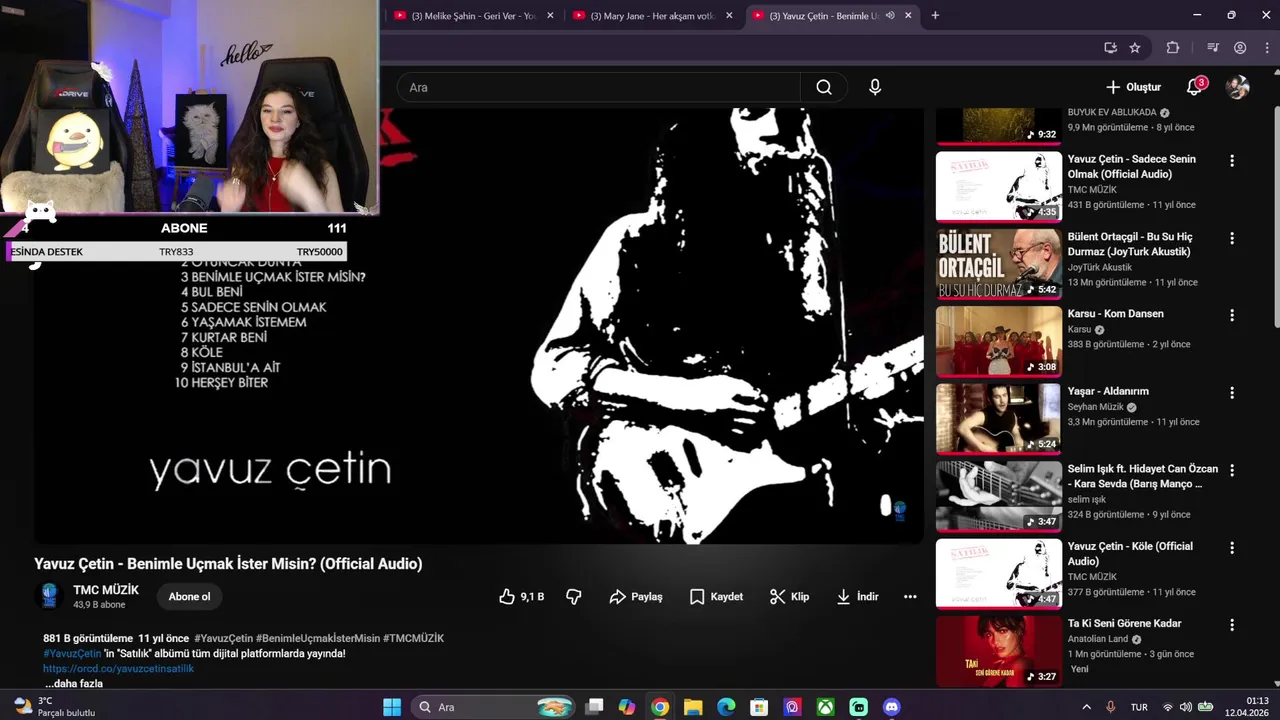Click Windows taskbar Ara search box
This screenshot has height=720, width=1280.
[492, 707]
